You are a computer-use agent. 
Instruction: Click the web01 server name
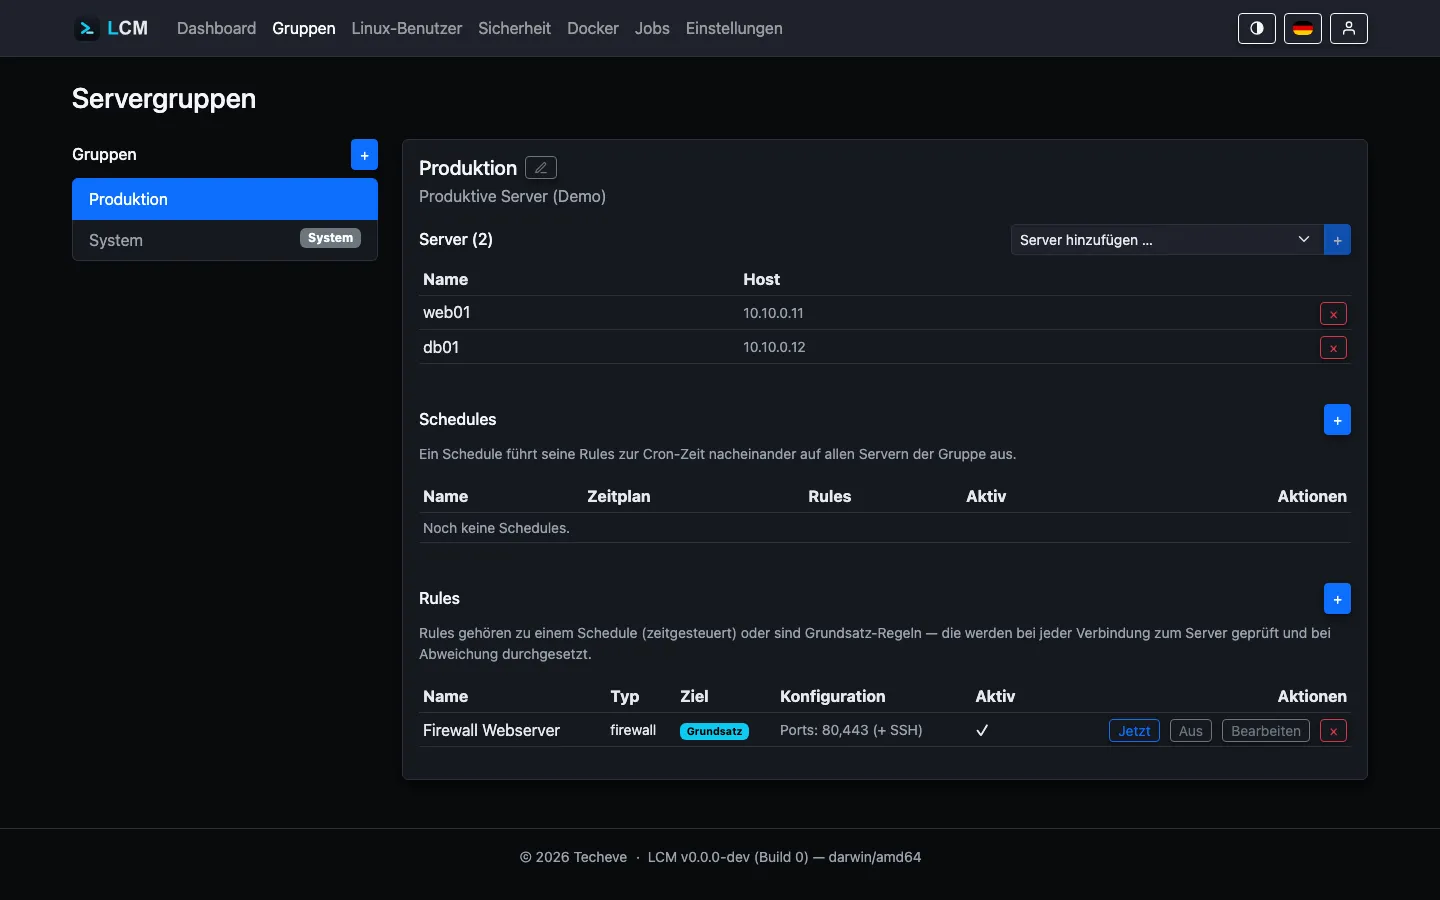pyautogui.click(x=447, y=312)
